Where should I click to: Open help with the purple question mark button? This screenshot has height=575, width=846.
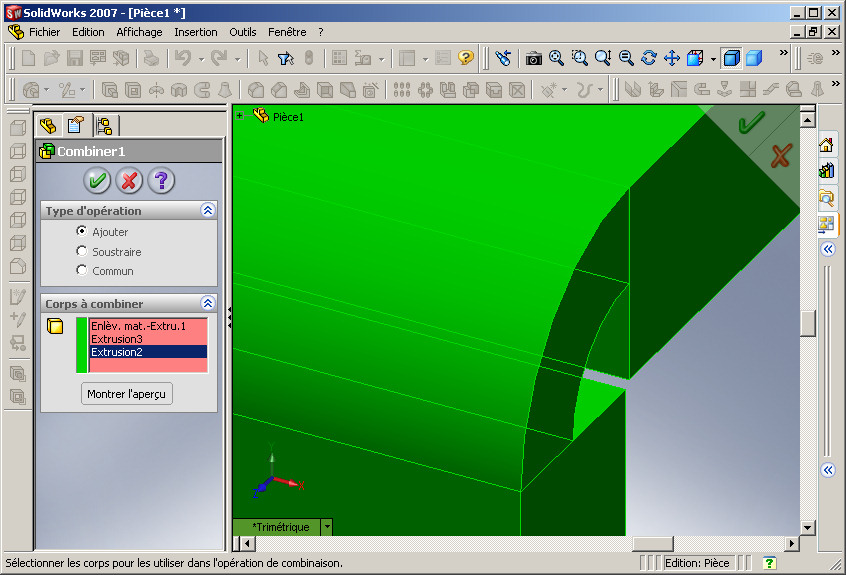coord(161,180)
